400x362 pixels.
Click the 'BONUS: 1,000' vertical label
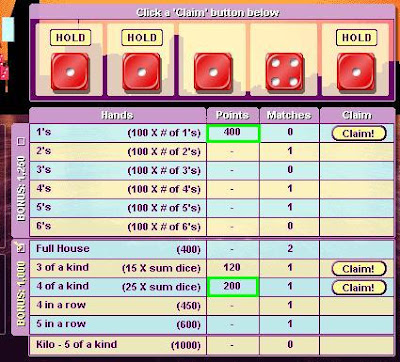21,294
